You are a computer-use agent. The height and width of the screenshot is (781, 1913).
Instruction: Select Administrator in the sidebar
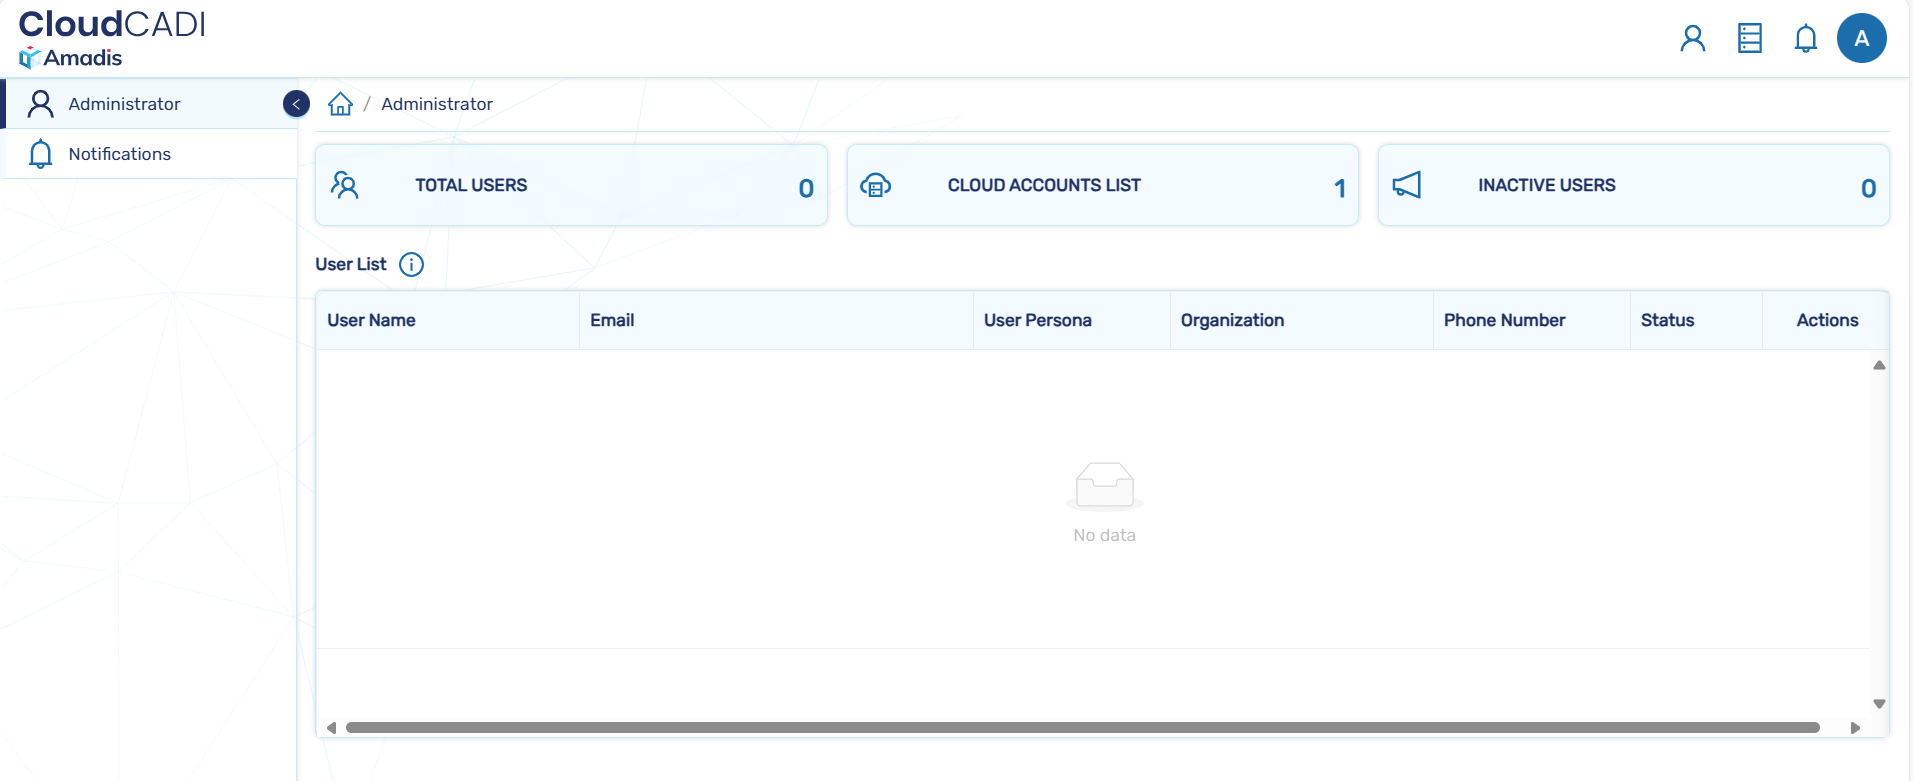coord(124,104)
